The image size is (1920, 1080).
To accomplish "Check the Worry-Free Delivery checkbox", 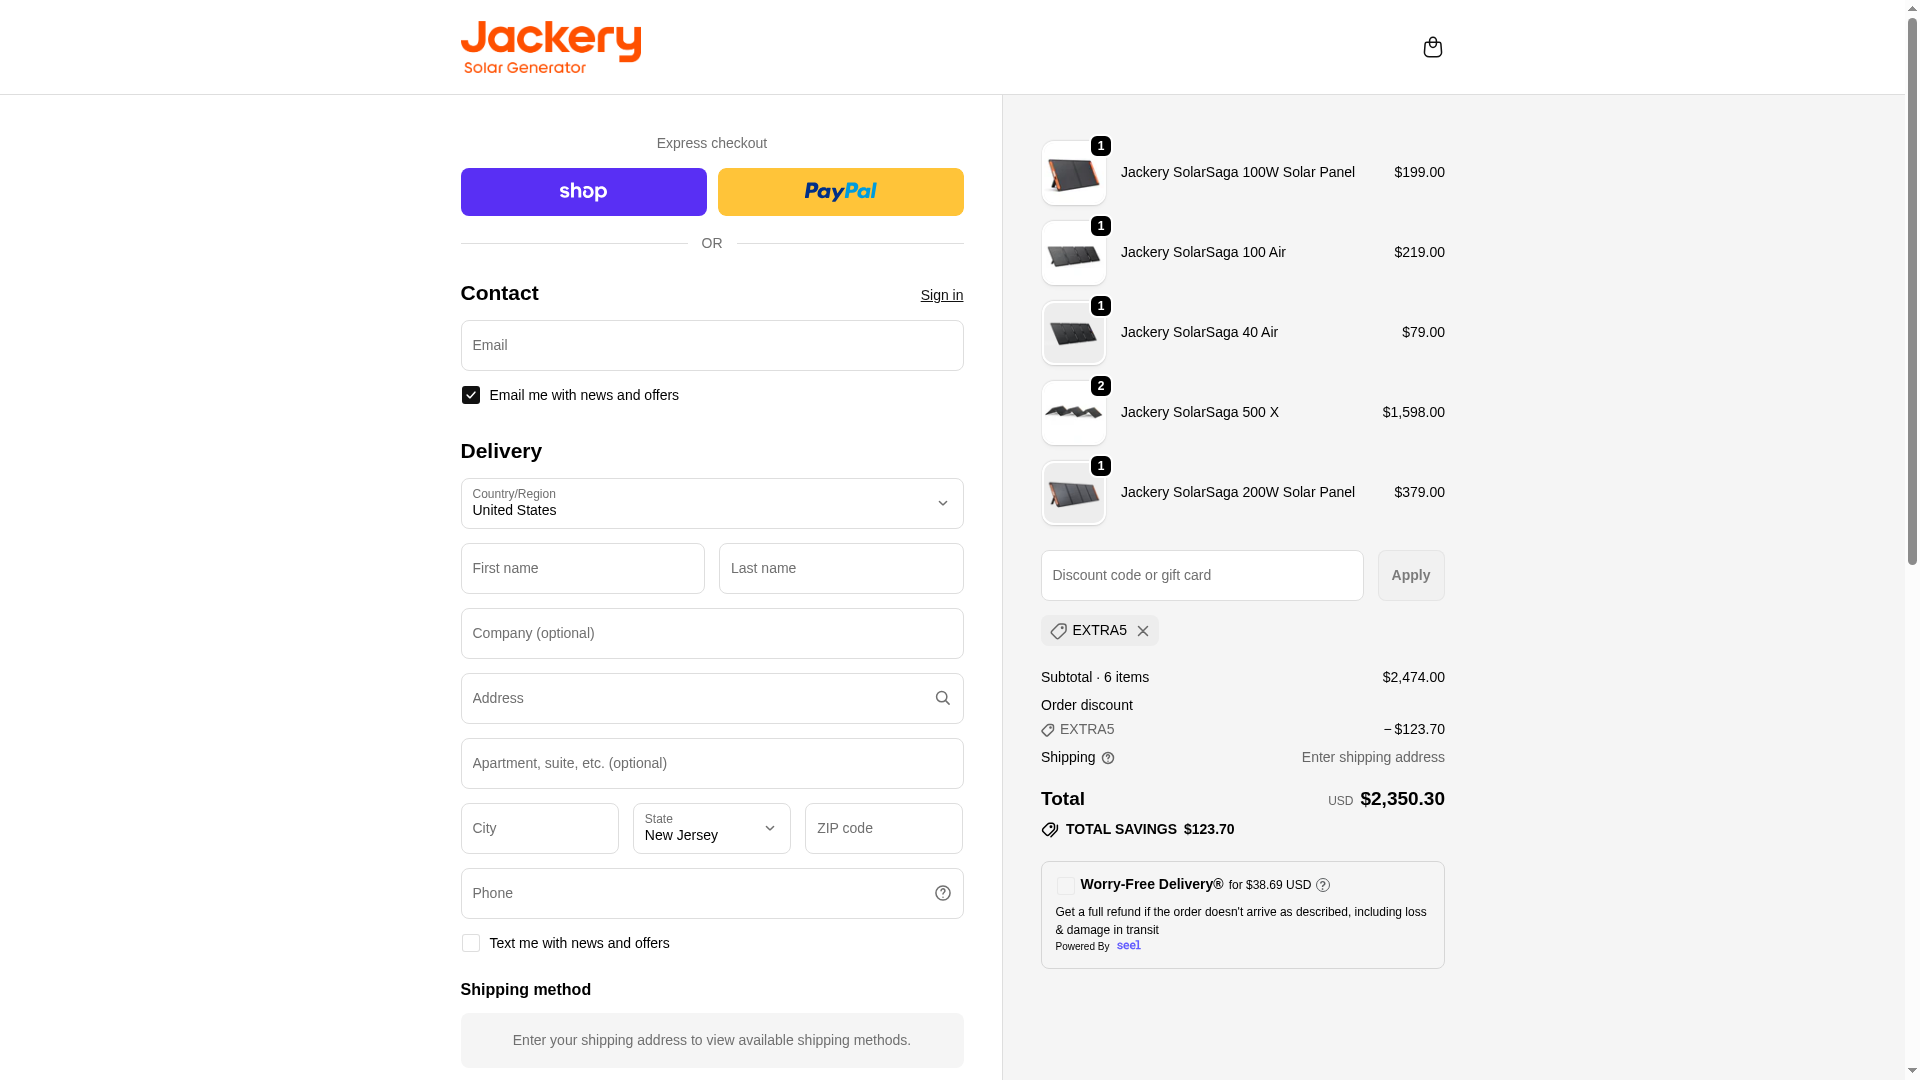I will tap(1066, 886).
